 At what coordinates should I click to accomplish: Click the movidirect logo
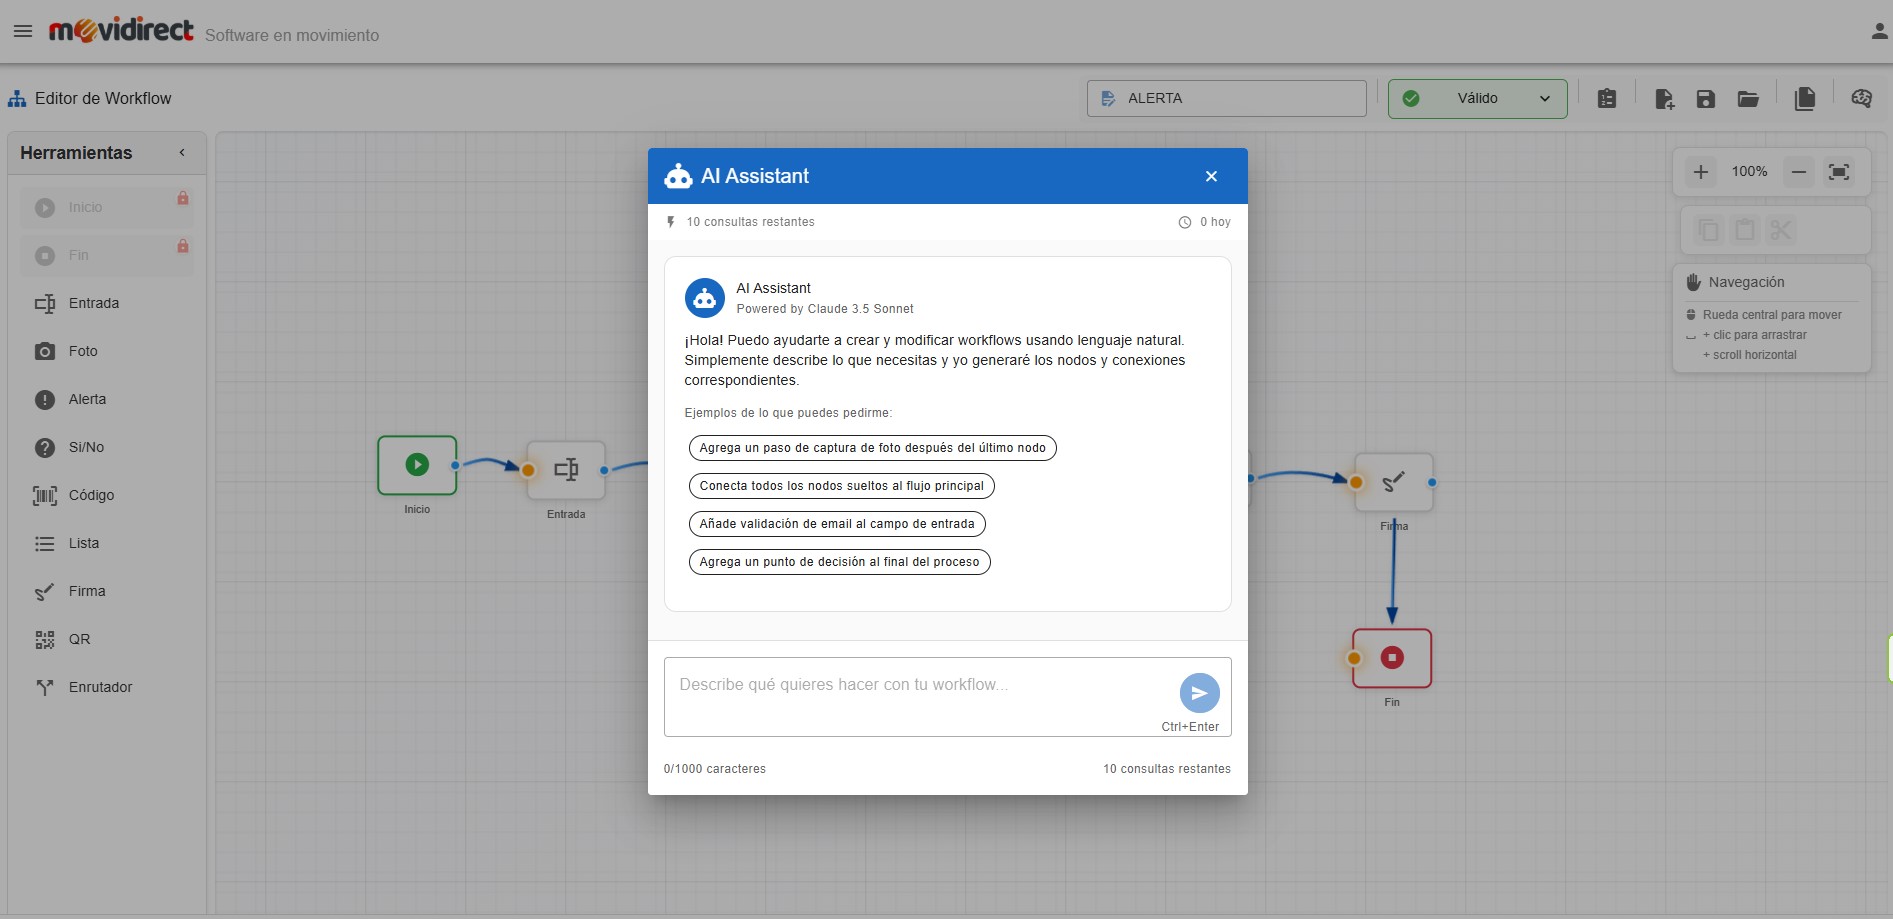pyautogui.click(x=121, y=31)
